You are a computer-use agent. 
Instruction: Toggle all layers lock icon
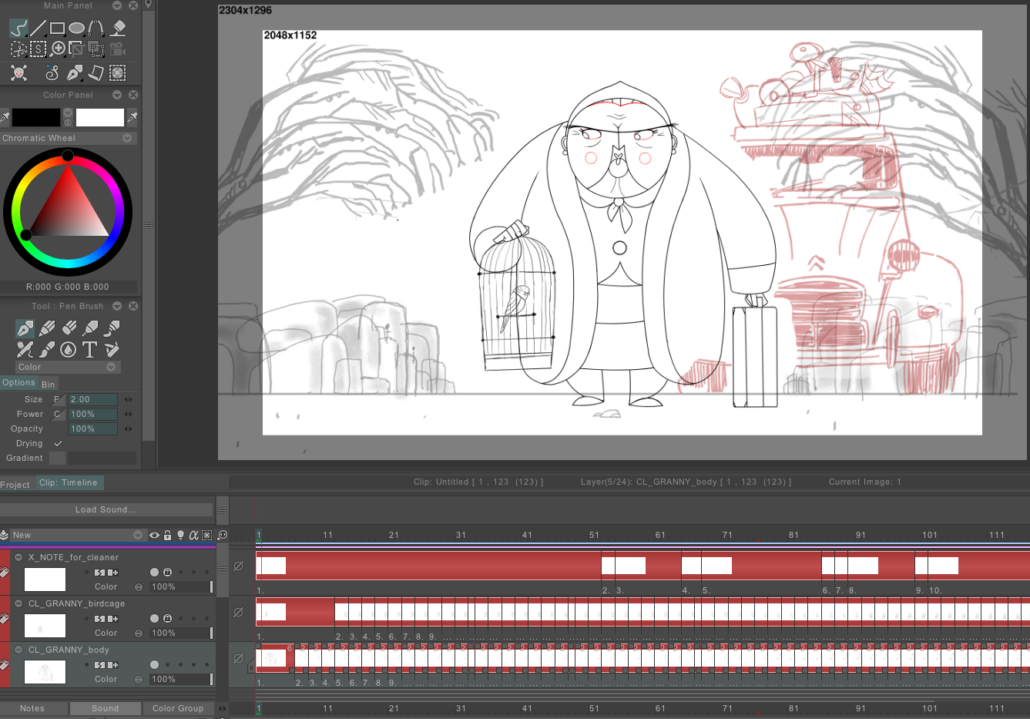pos(168,535)
